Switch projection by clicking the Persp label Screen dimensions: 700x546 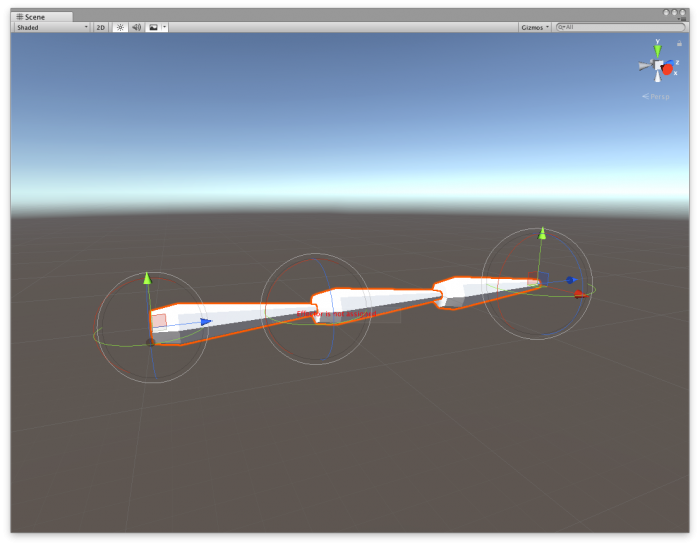659,96
